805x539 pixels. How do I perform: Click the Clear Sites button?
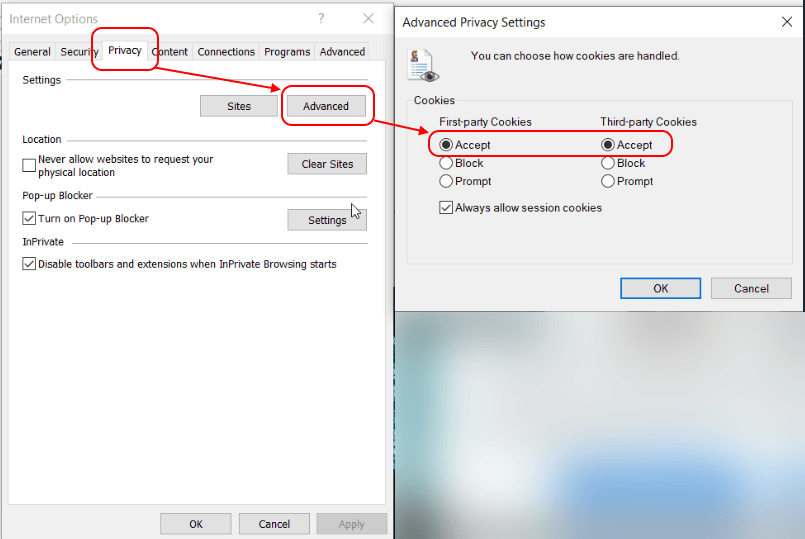tap(327, 164)
